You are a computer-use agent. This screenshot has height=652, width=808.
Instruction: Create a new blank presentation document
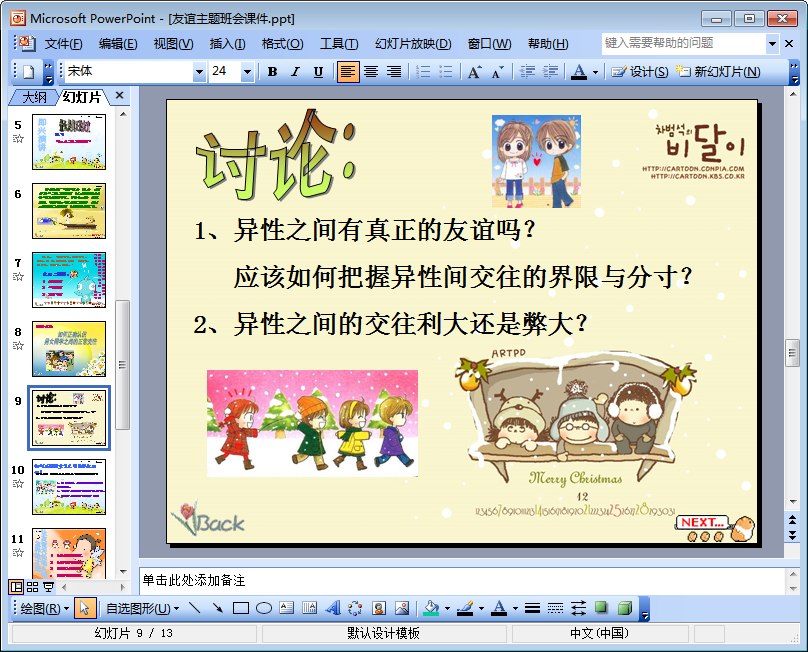point(28,72)
